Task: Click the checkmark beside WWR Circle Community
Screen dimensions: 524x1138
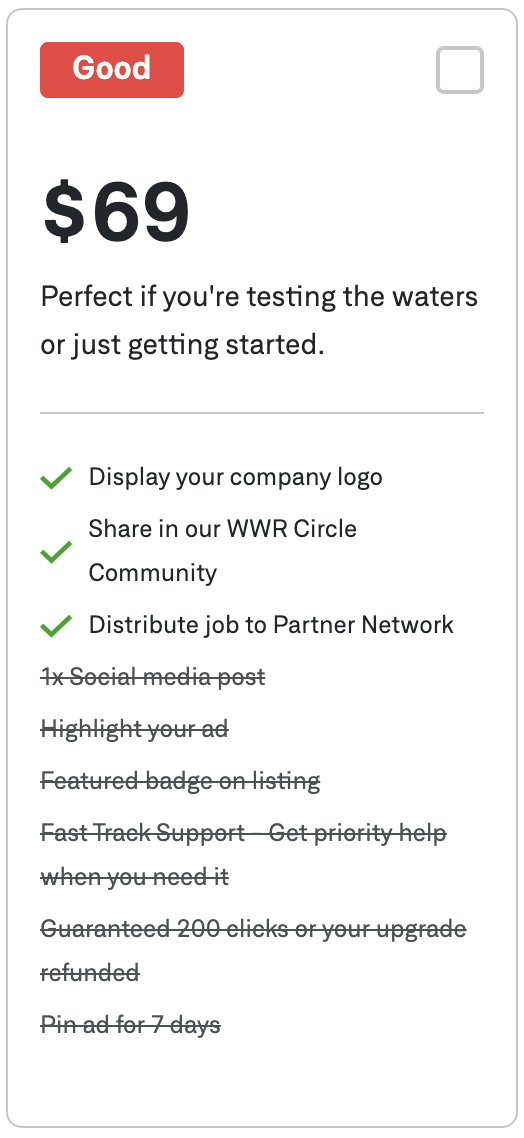Action: (56, 552)
